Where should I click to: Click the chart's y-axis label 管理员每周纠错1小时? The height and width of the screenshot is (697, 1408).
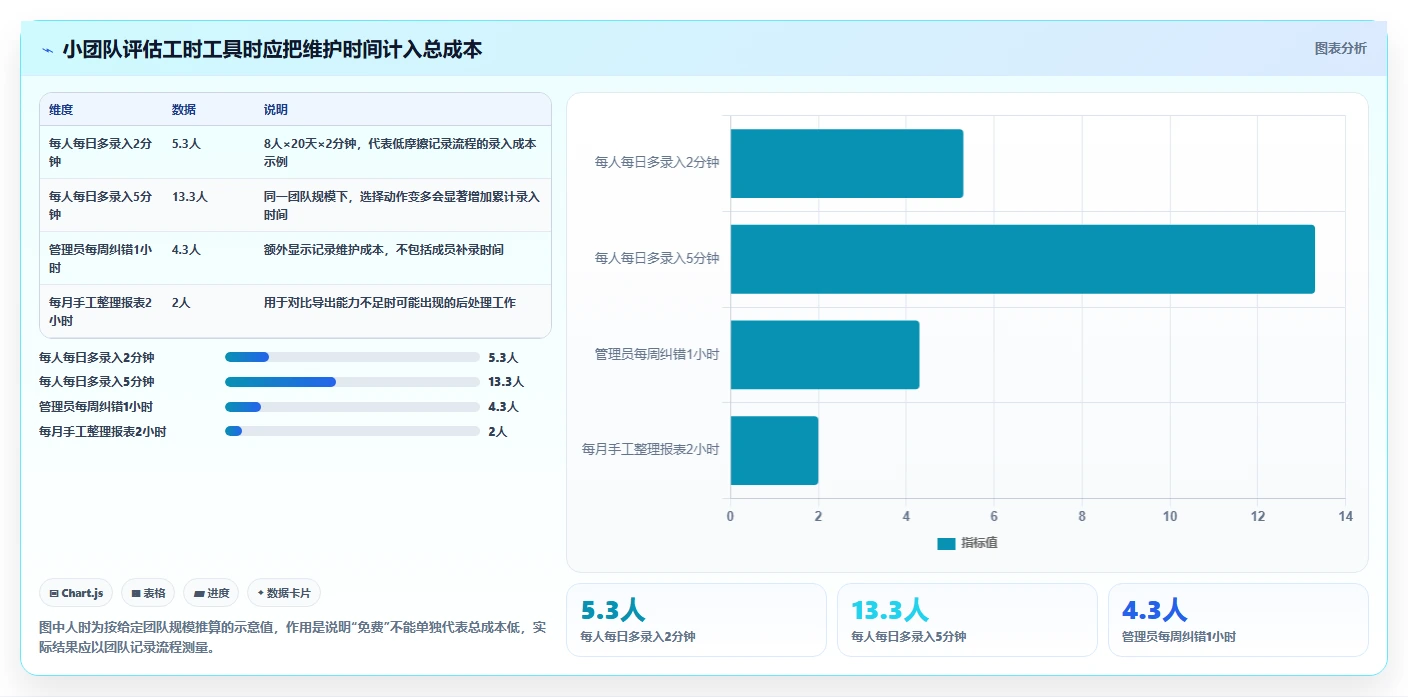657,354
